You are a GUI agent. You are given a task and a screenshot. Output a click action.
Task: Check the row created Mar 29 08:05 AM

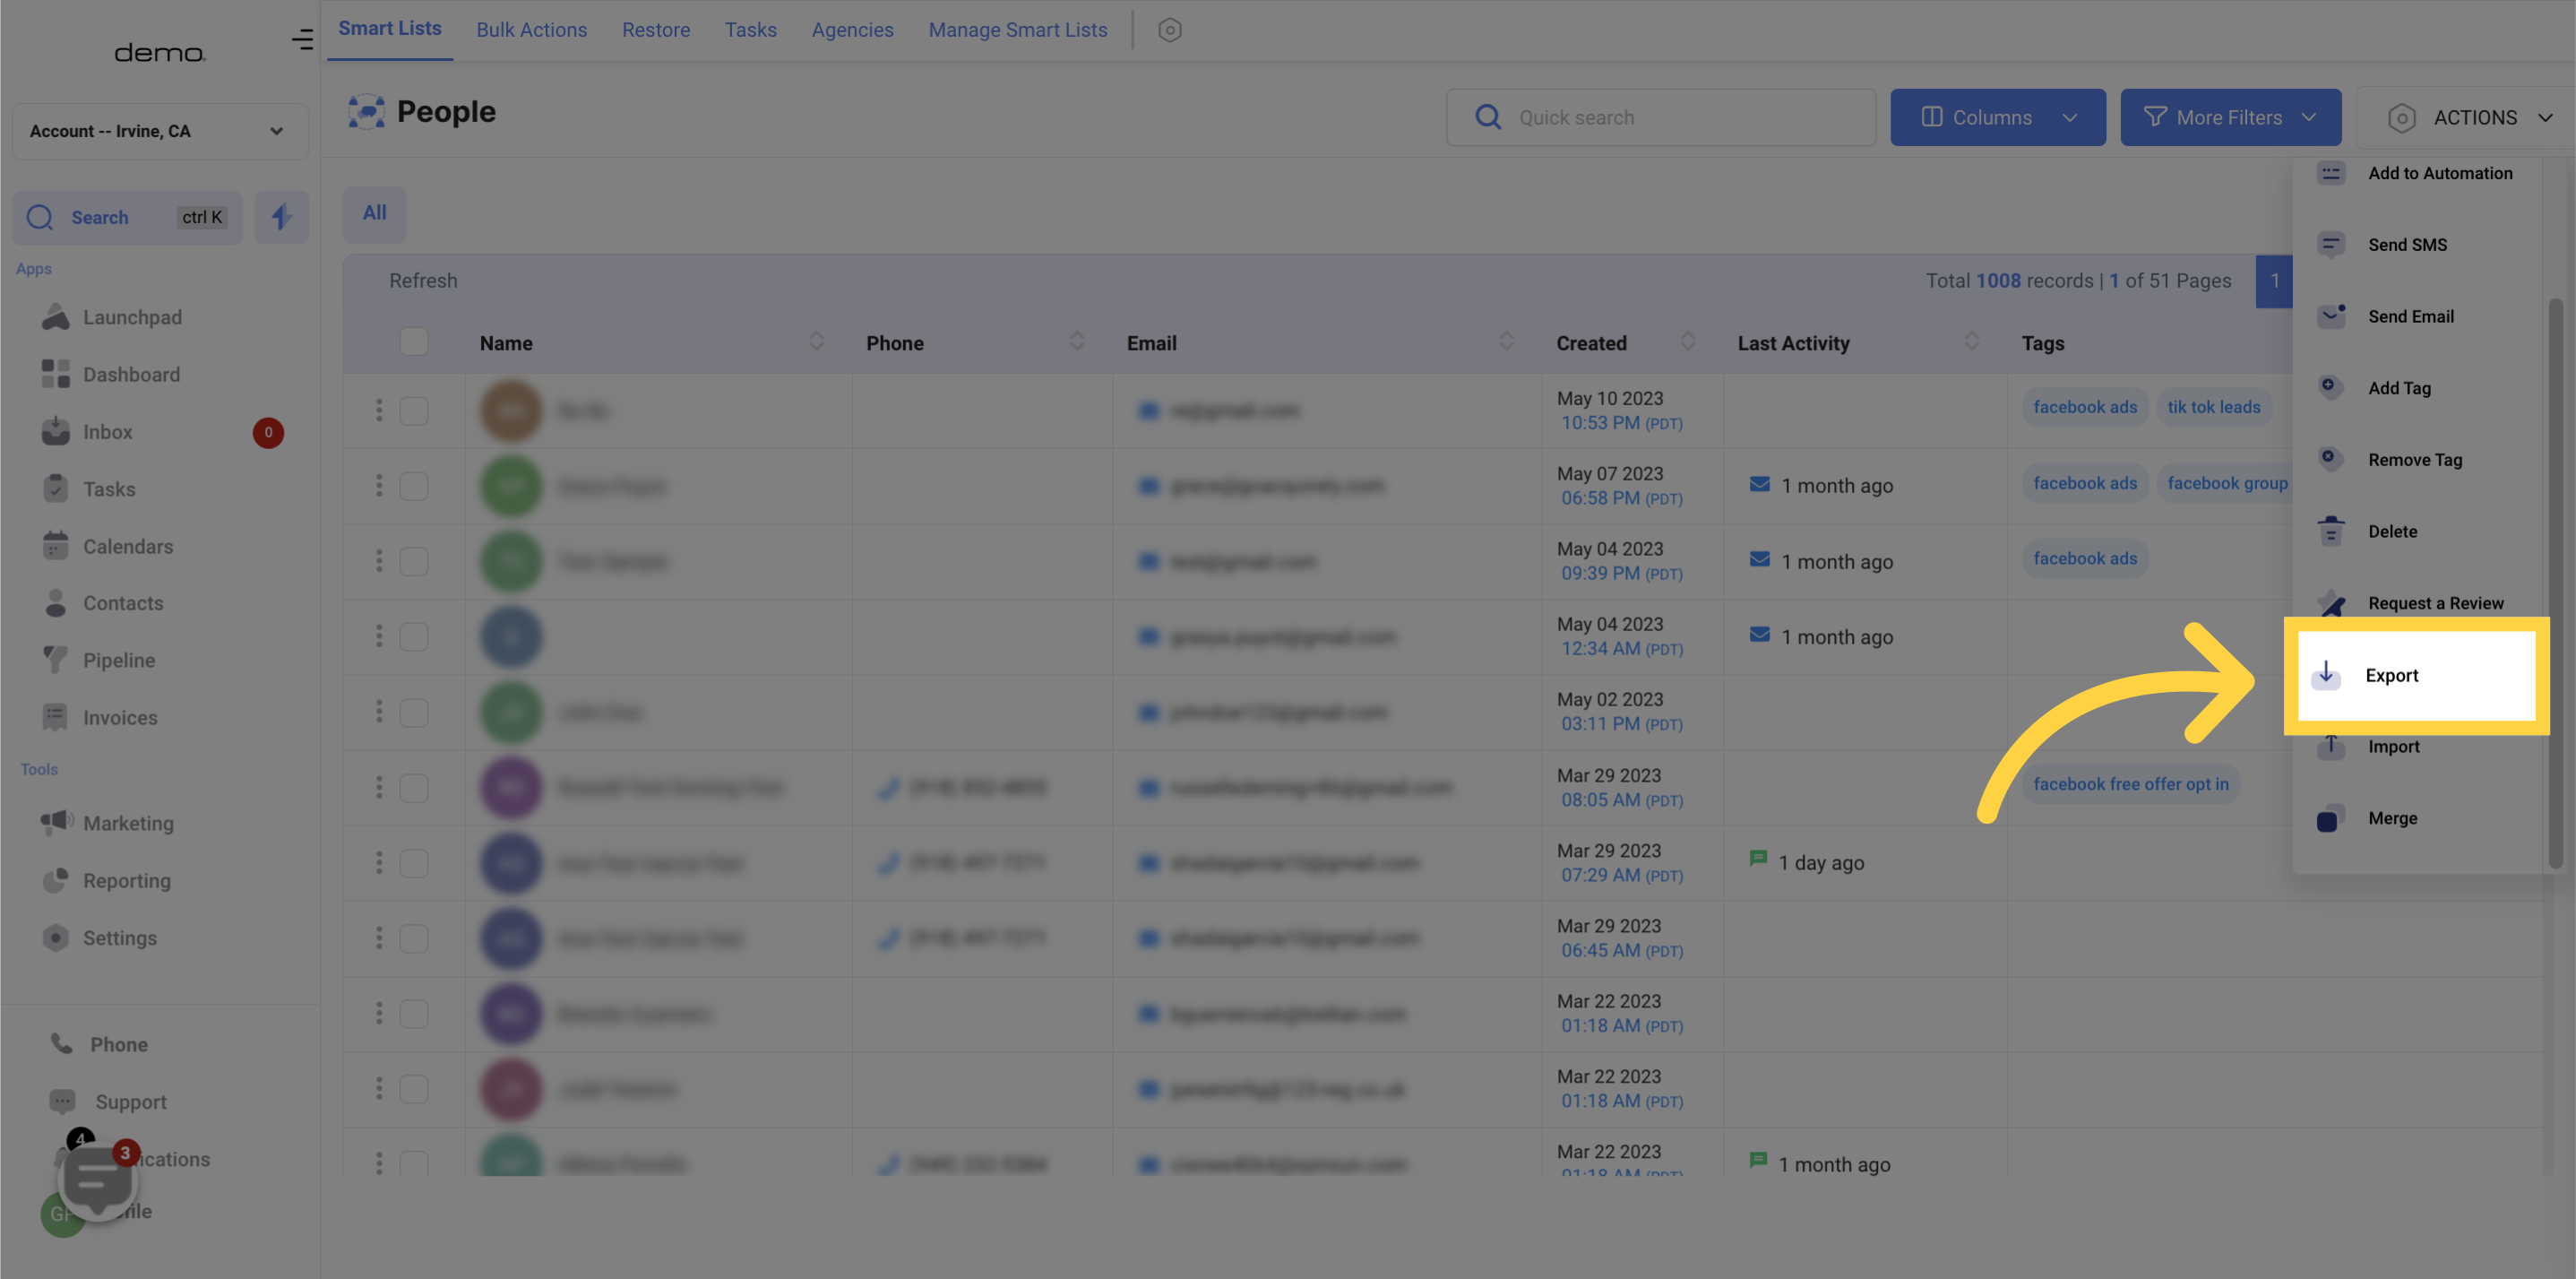coord(414,788)
